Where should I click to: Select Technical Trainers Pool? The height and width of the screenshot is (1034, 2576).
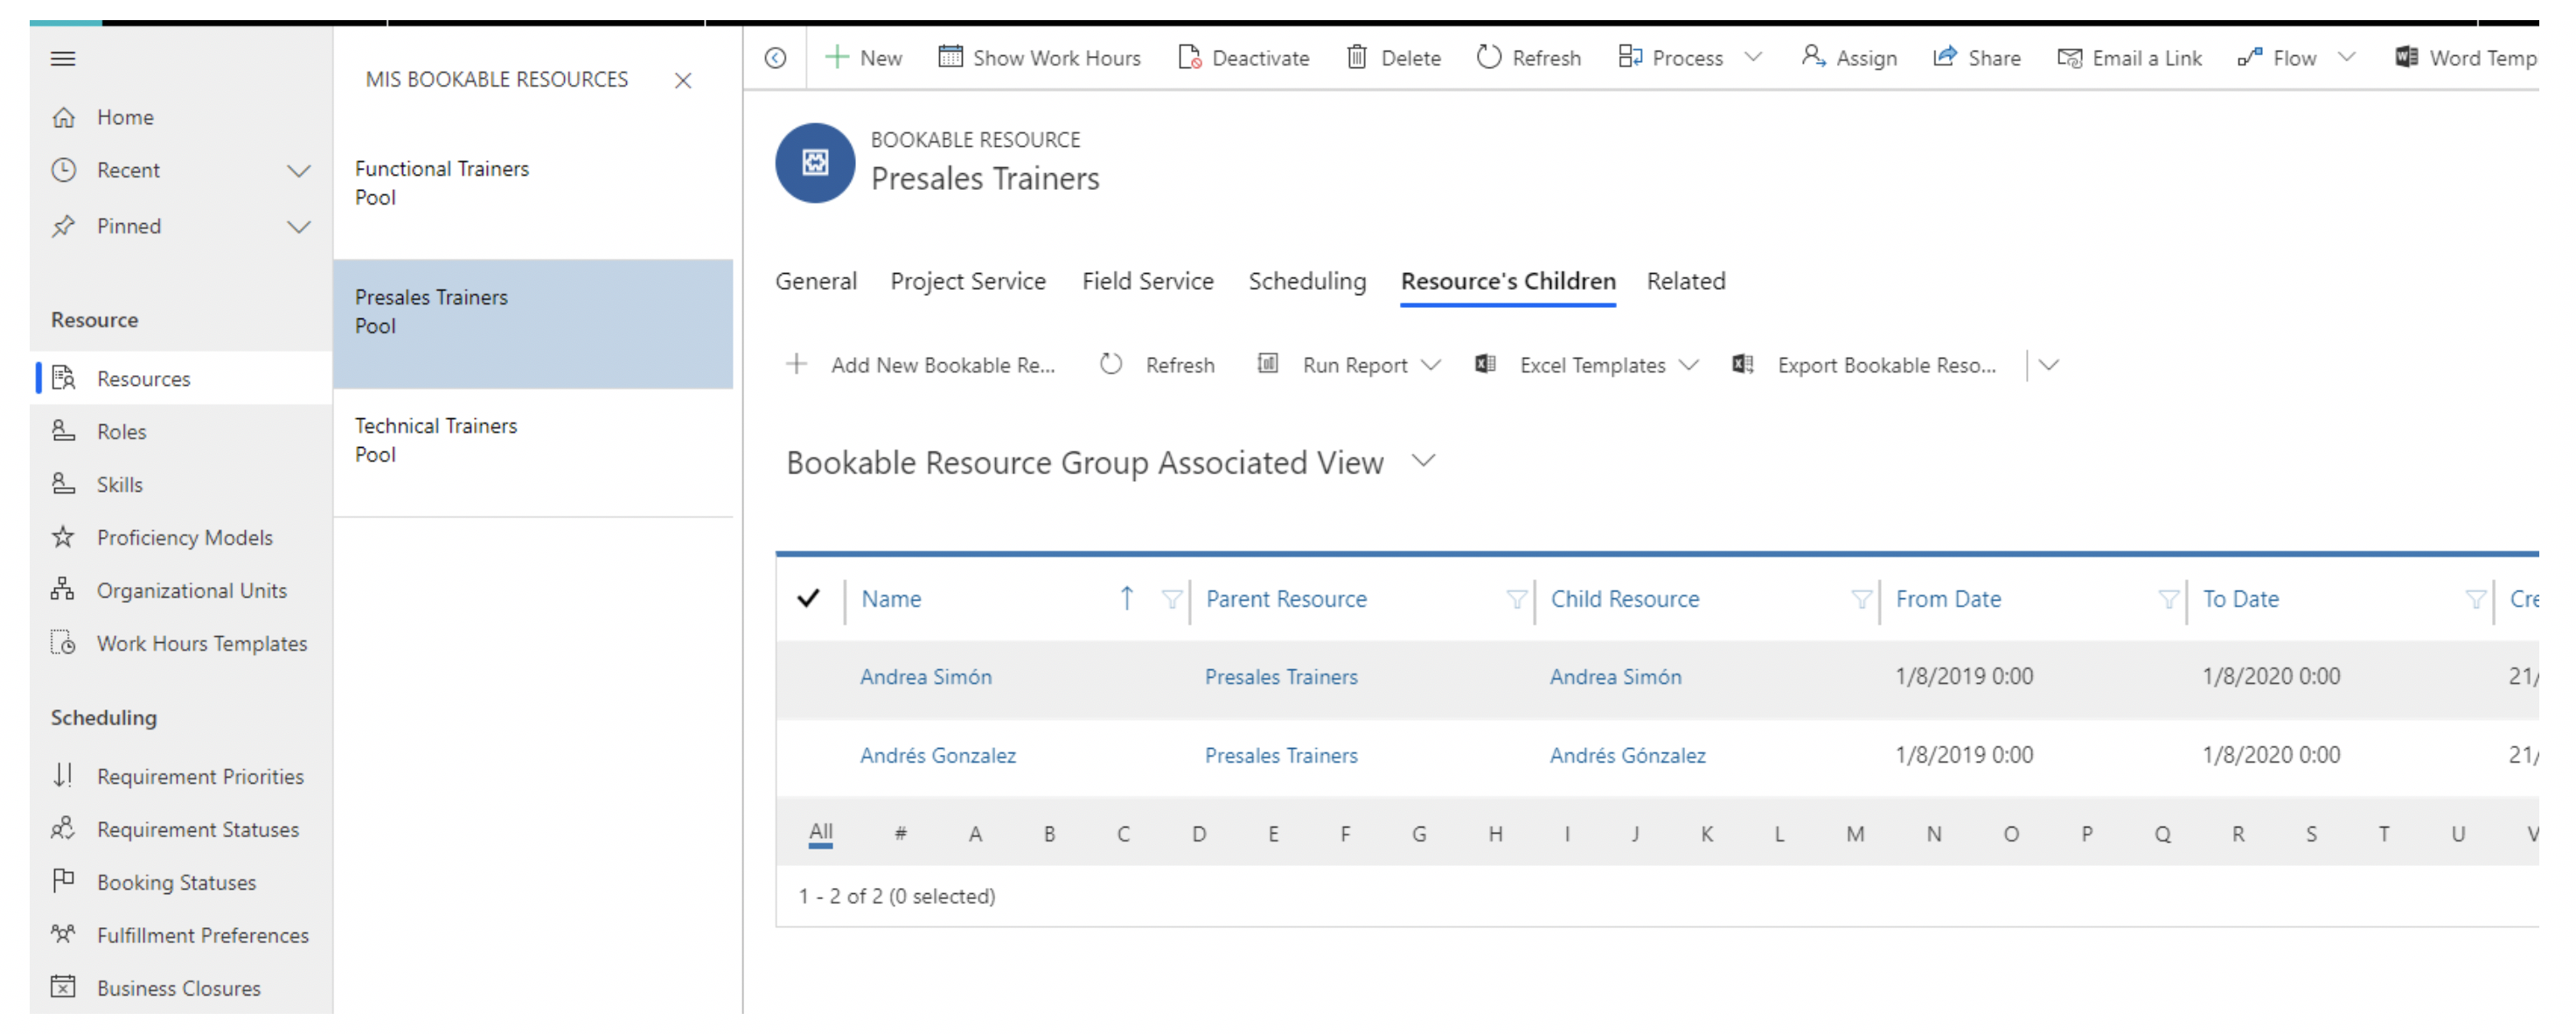(x=533, y=453)
